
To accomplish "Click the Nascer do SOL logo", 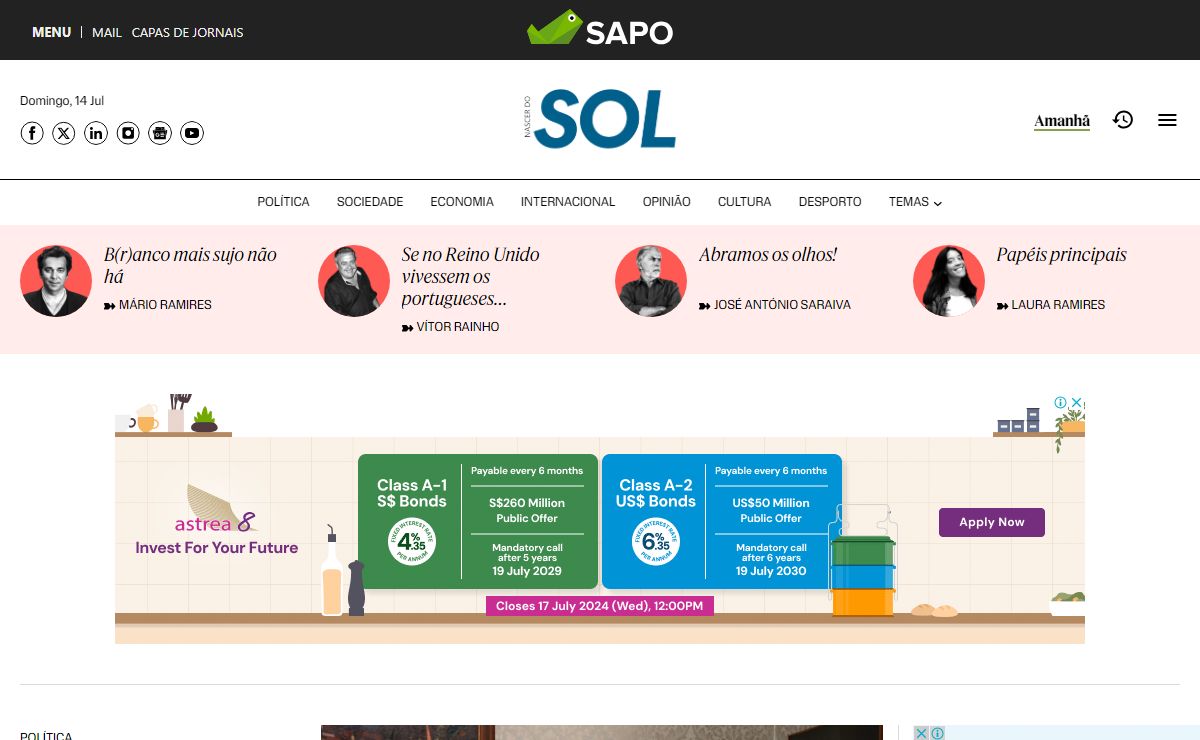I will coord(600,119).
